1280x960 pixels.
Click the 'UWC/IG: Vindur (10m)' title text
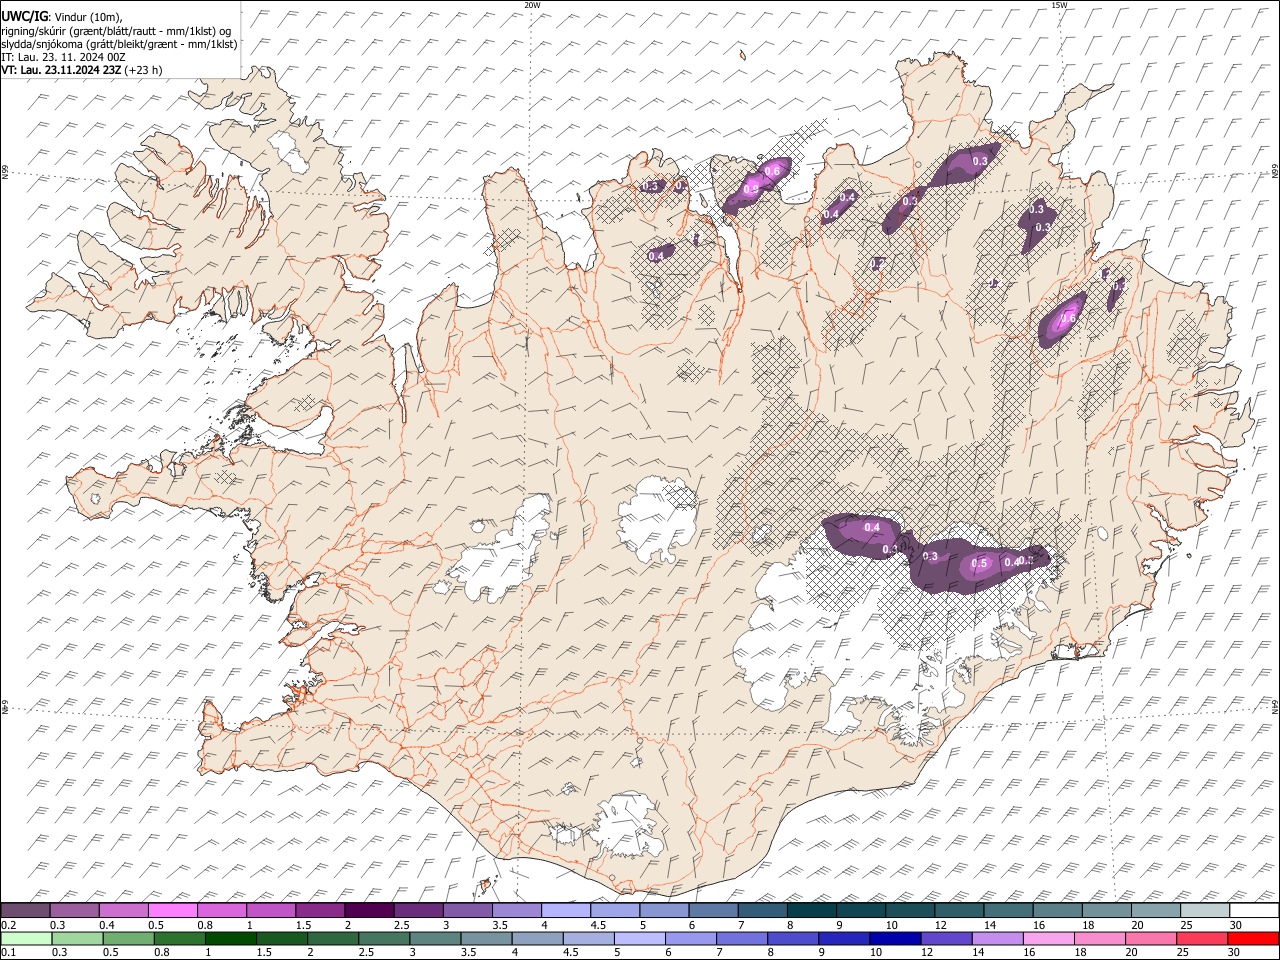coord(61,16)
